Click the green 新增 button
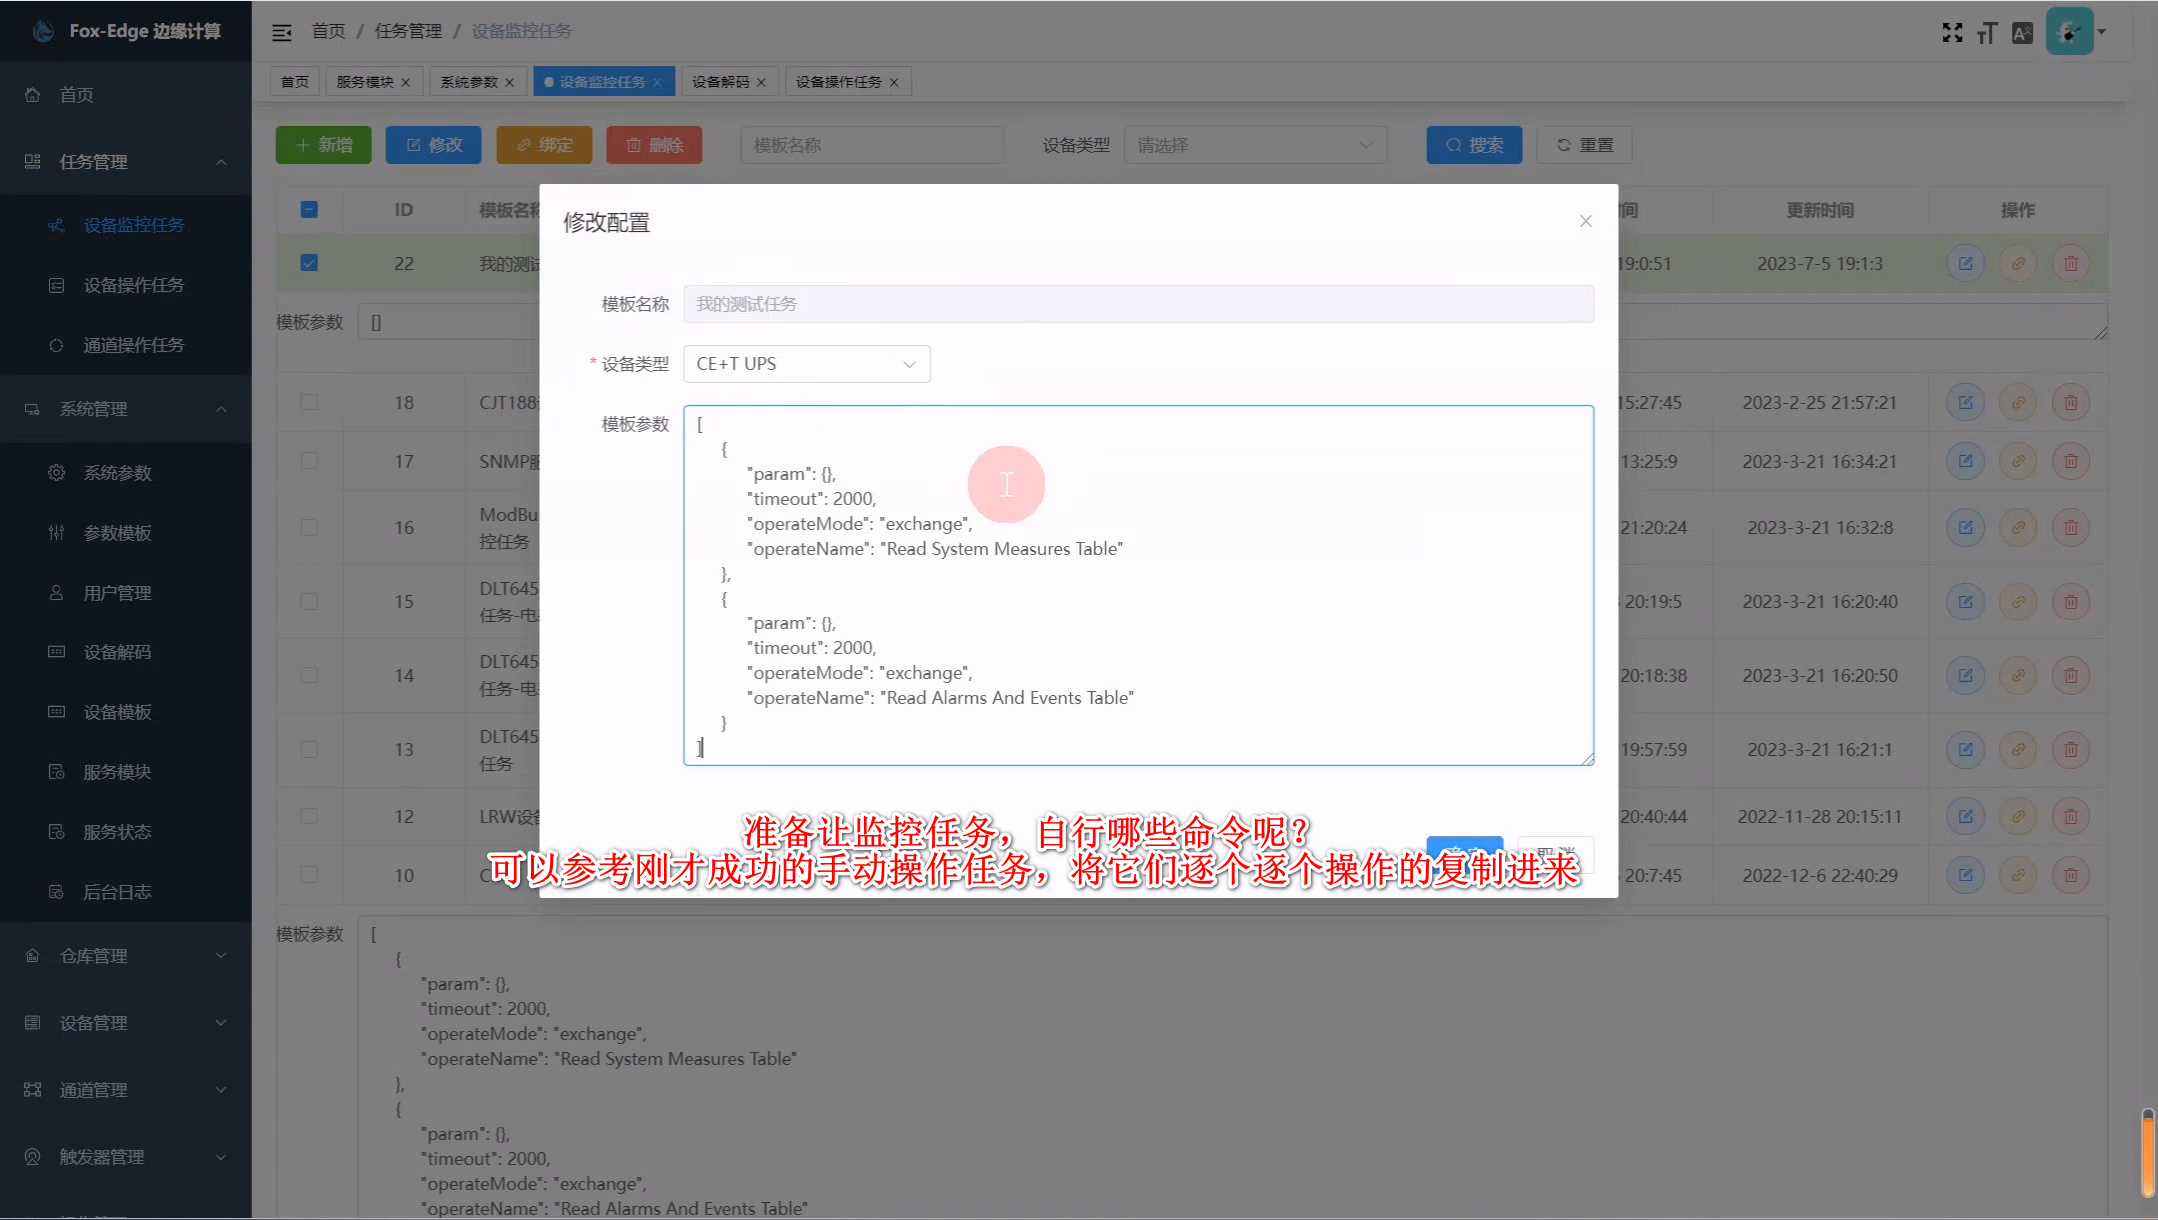This screenshot has height=1220, width=2158. [x=323, y=145]
